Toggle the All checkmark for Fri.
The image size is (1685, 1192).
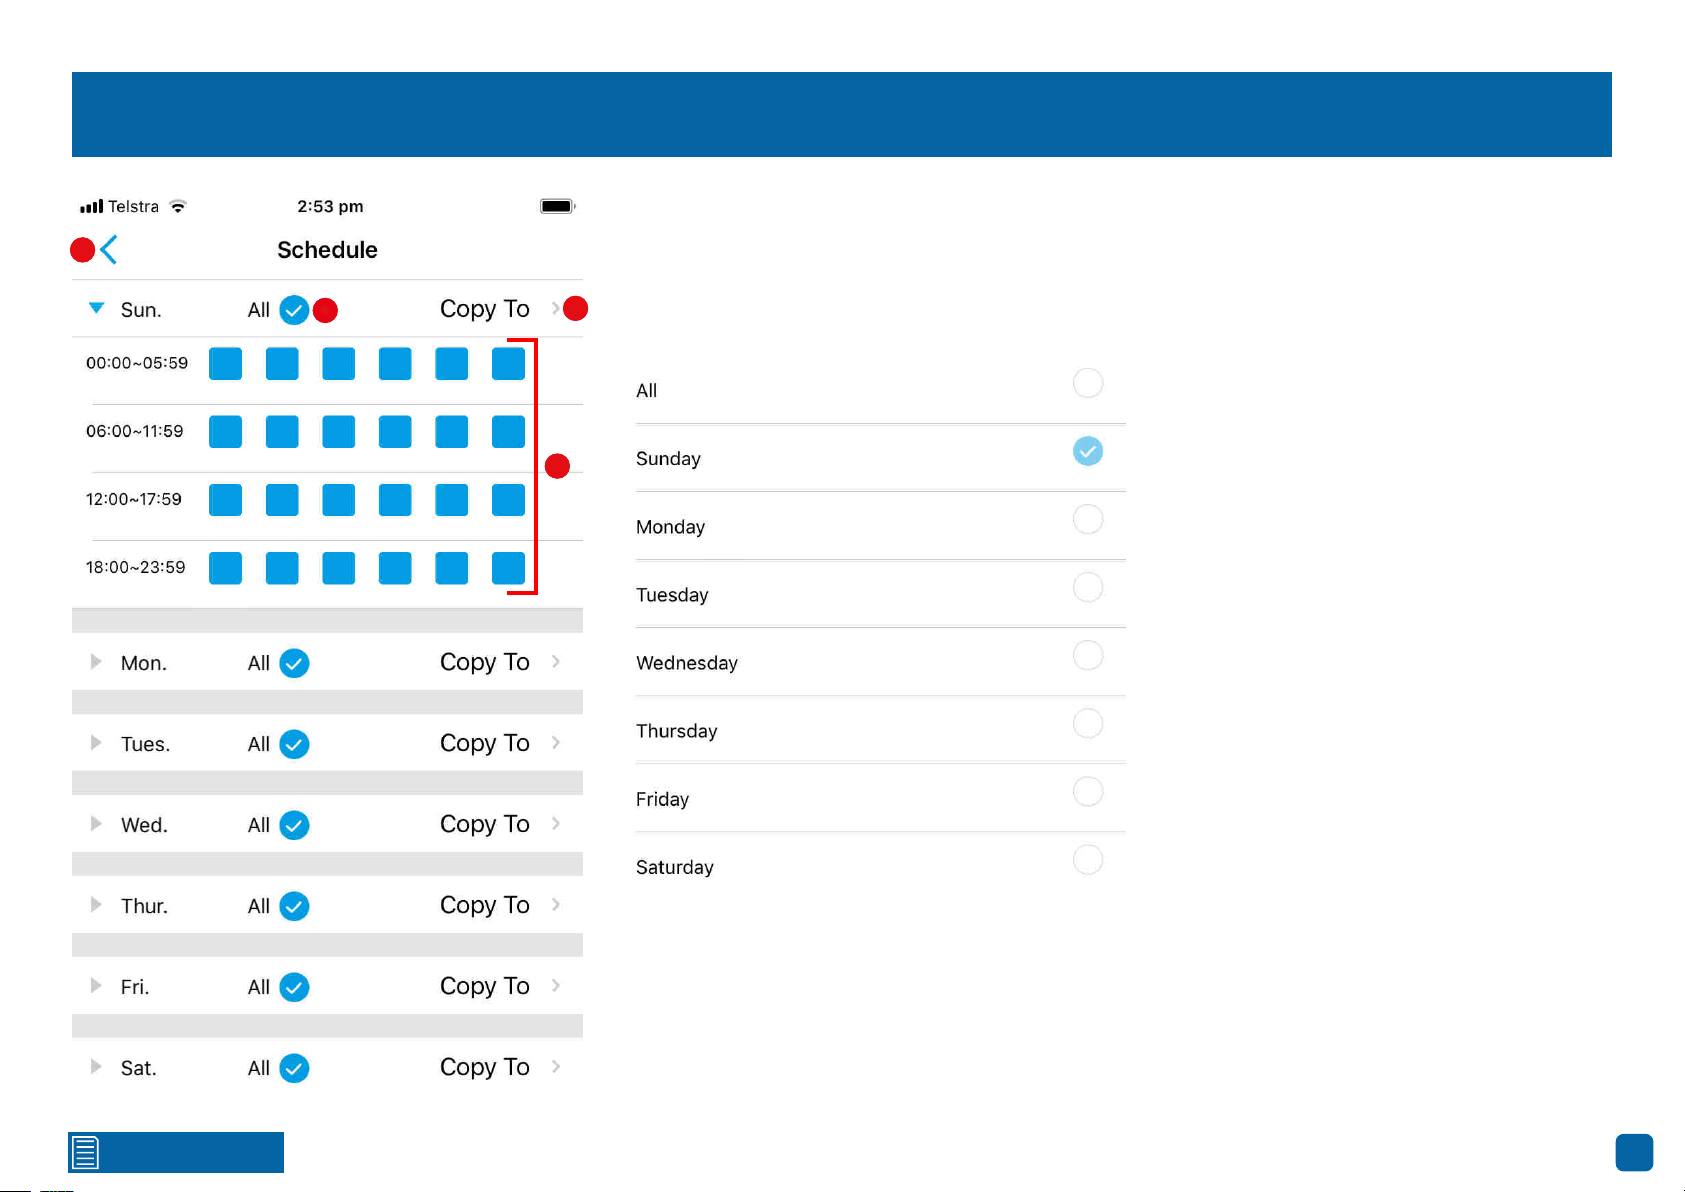[294, 987]
